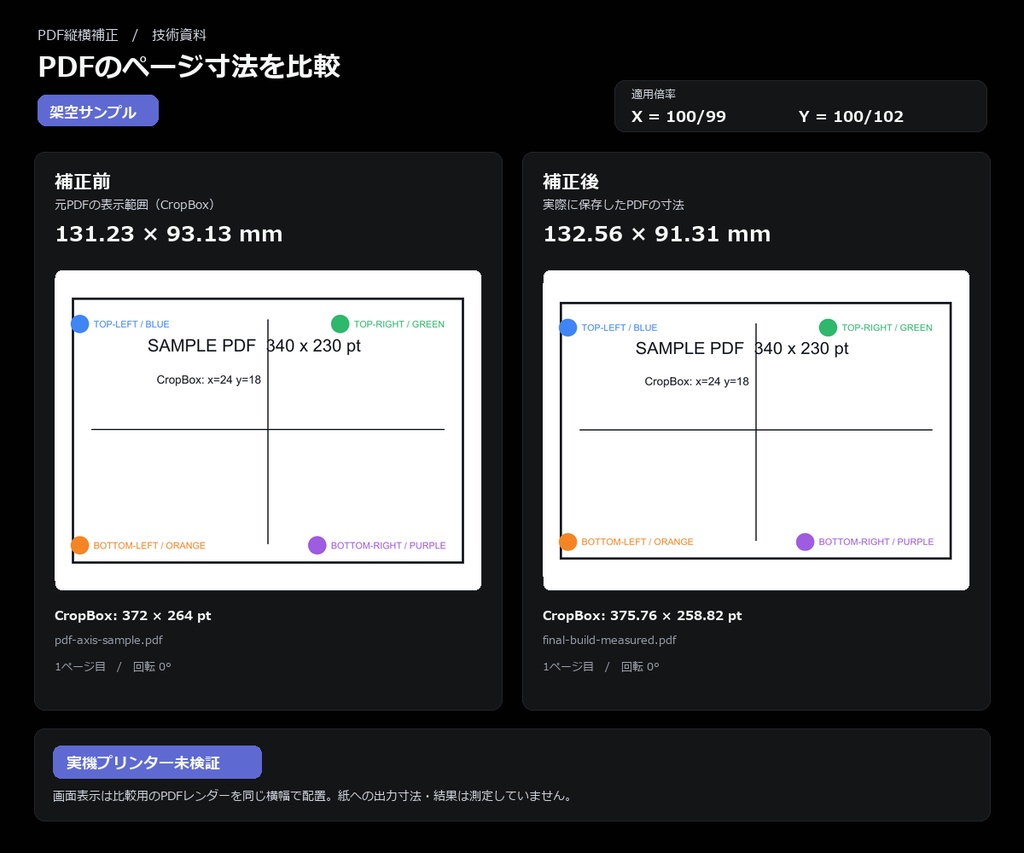Click the final-build-measured.pdf file name
Screen dimensions: 1024x853
[x=609, y=640]
